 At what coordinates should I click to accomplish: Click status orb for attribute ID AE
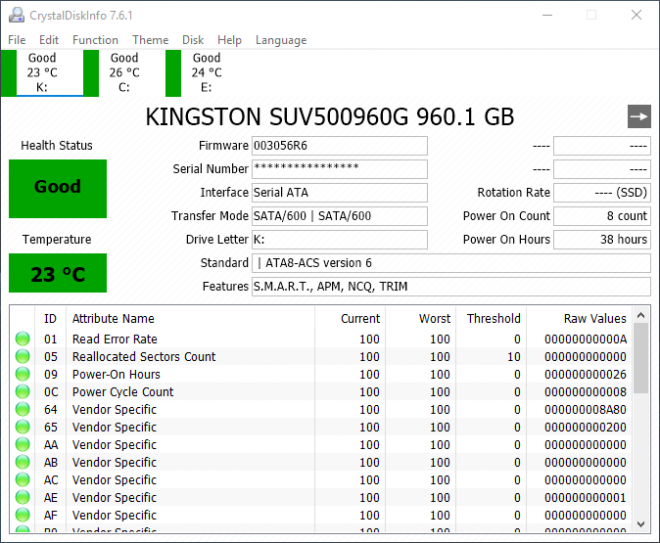pyautogui.click(x=22, y=498)
